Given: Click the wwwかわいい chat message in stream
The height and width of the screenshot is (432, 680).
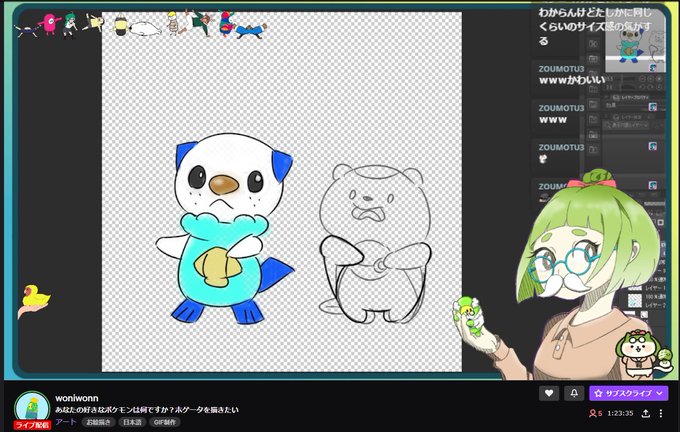Looking at the screenshot, I should coord(572,80).
